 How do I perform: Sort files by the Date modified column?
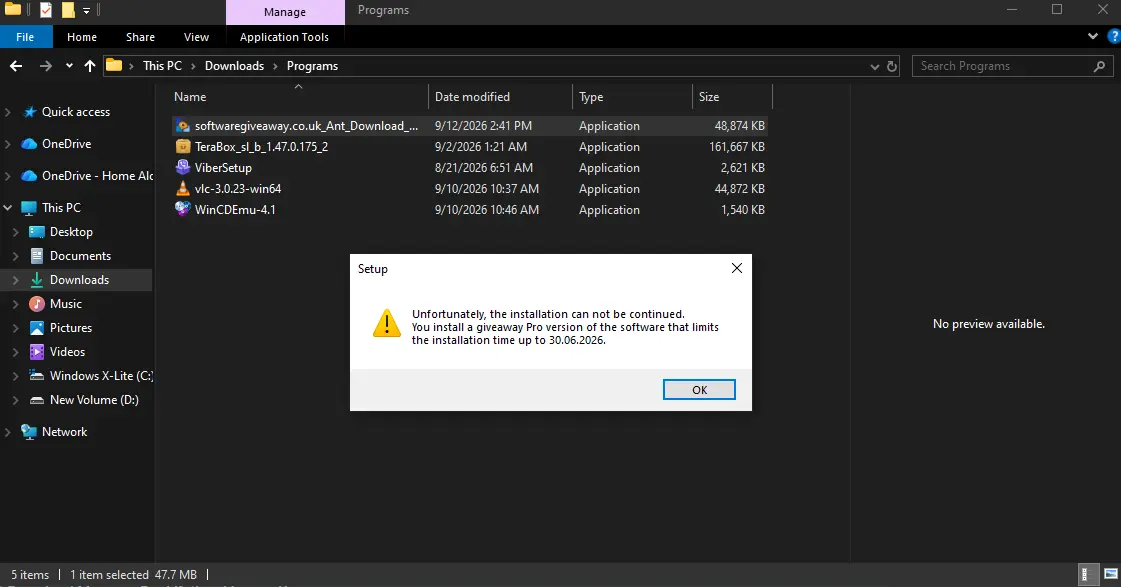tap(472, 97)
